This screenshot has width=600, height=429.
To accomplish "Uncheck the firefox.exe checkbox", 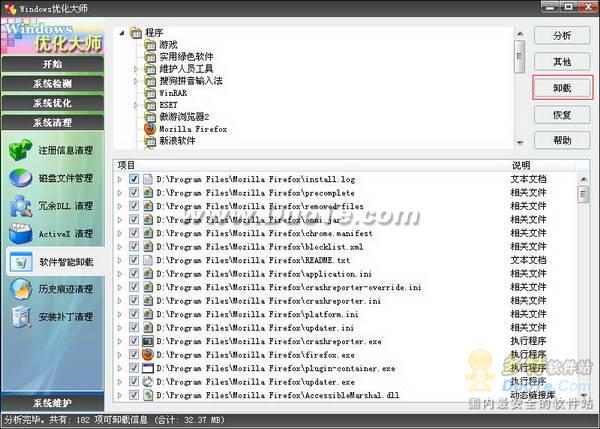I will pos(134,355).
